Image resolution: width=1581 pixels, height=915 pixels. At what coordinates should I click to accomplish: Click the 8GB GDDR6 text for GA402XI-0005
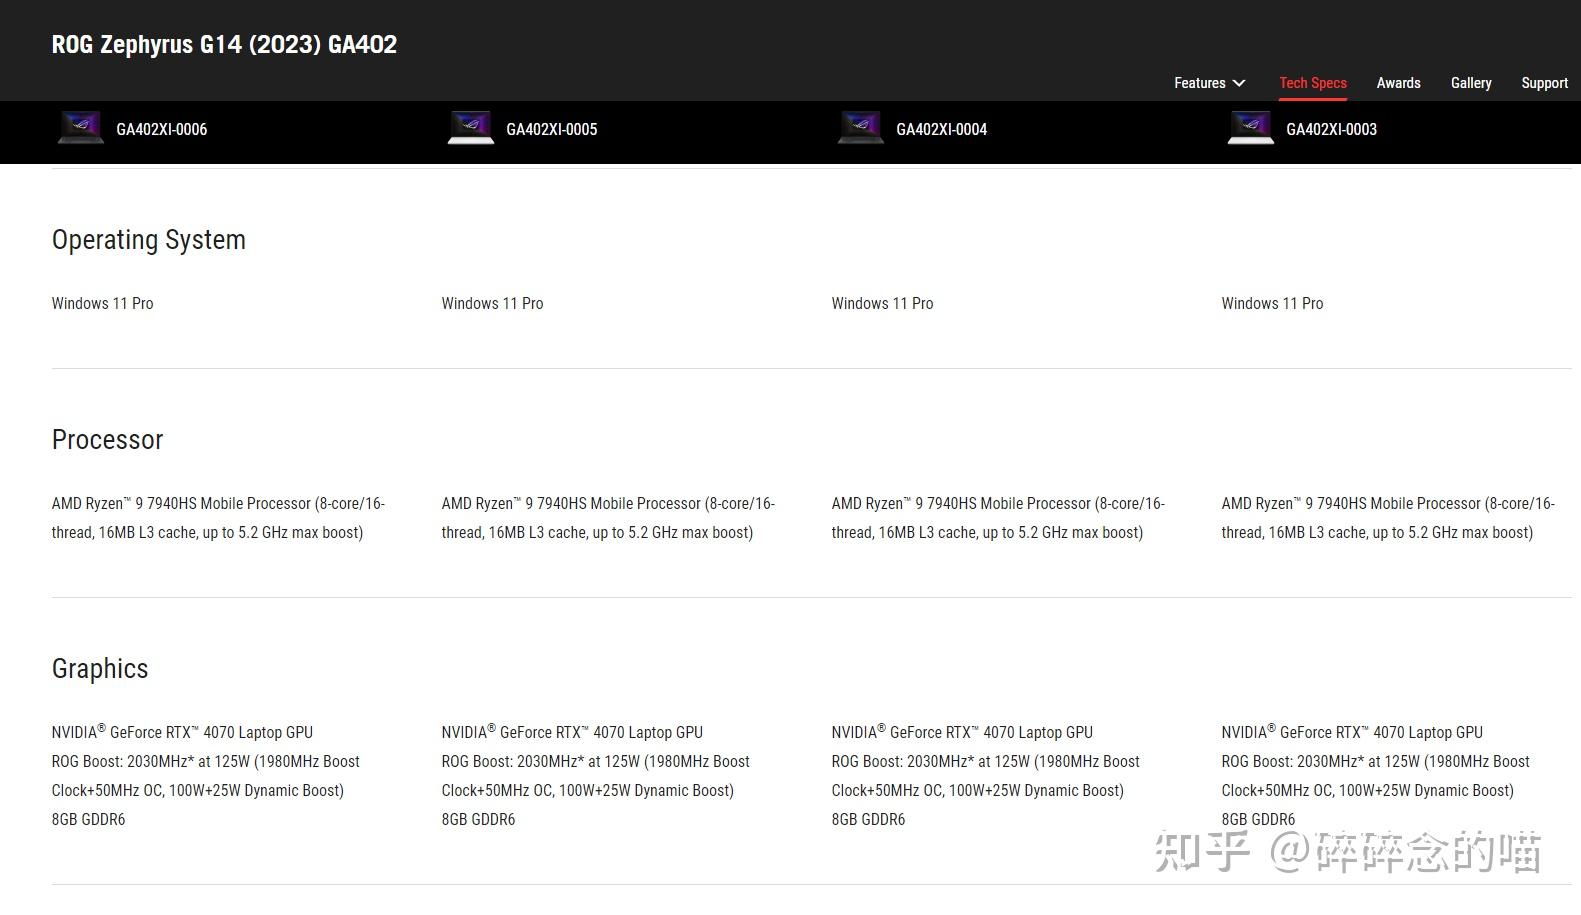(x=479, y=819)
